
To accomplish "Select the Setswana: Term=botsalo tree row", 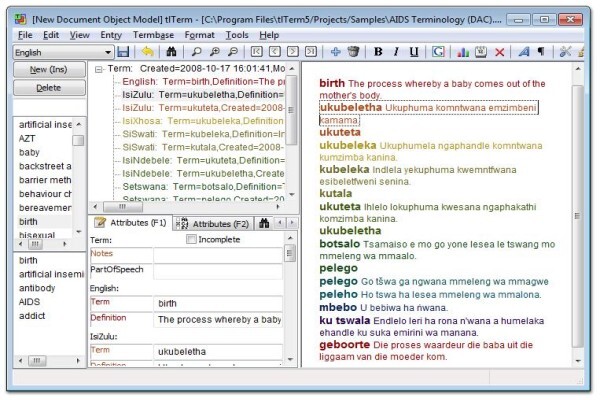I will coord(202,187).
